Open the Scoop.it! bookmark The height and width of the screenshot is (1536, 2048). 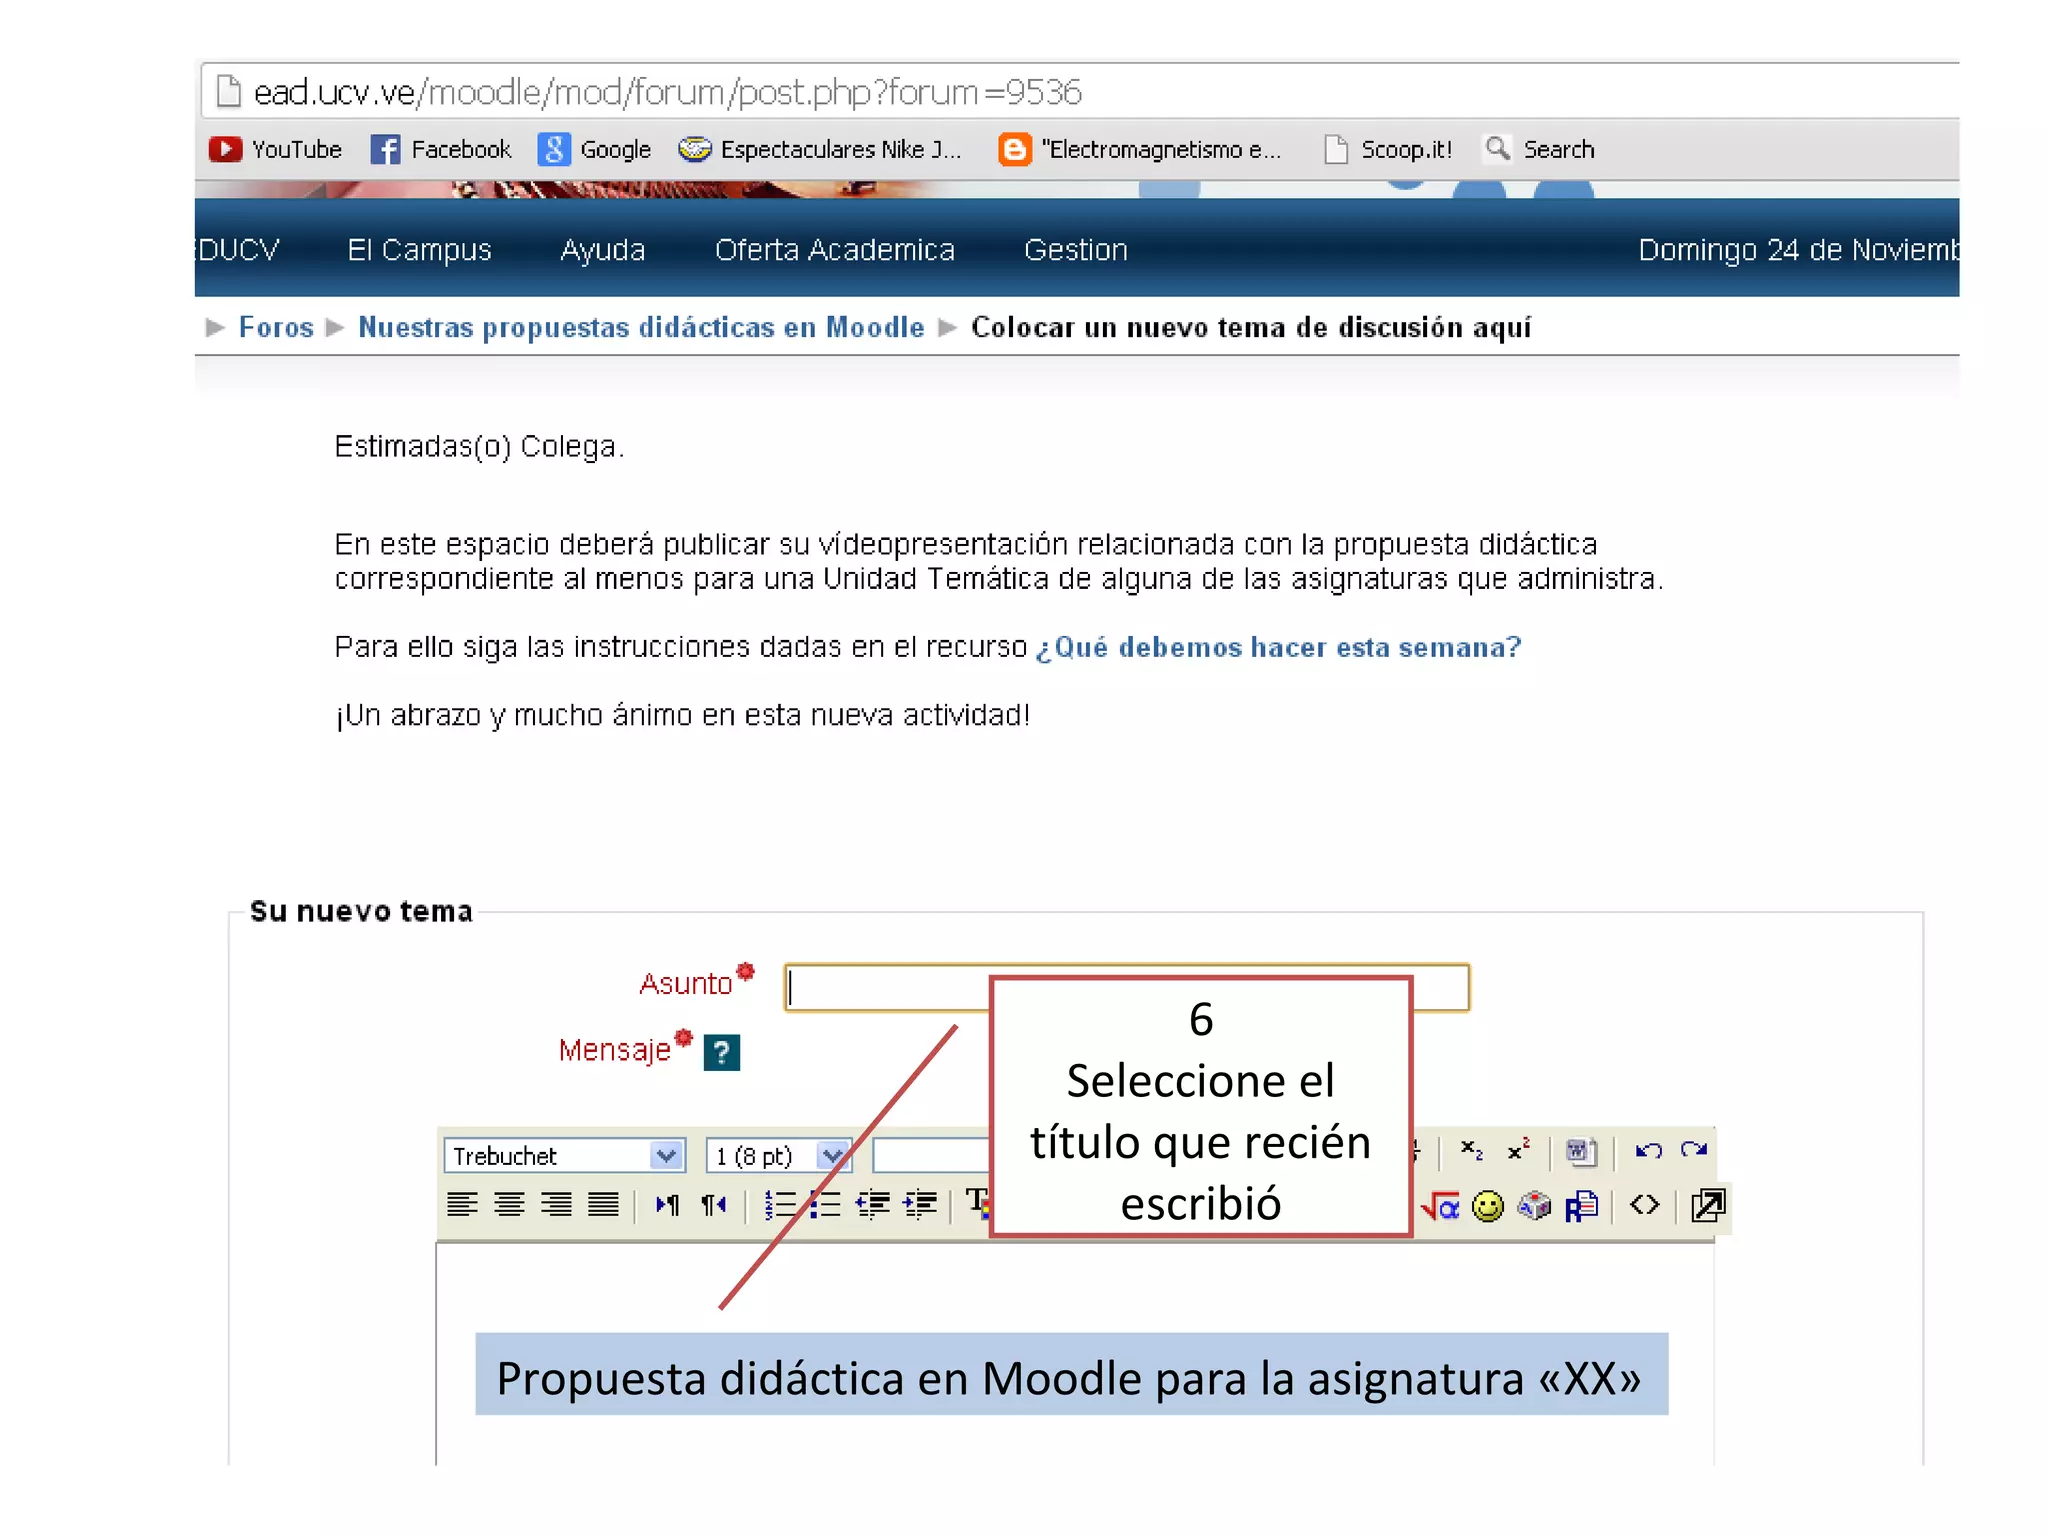[1388, 149]
